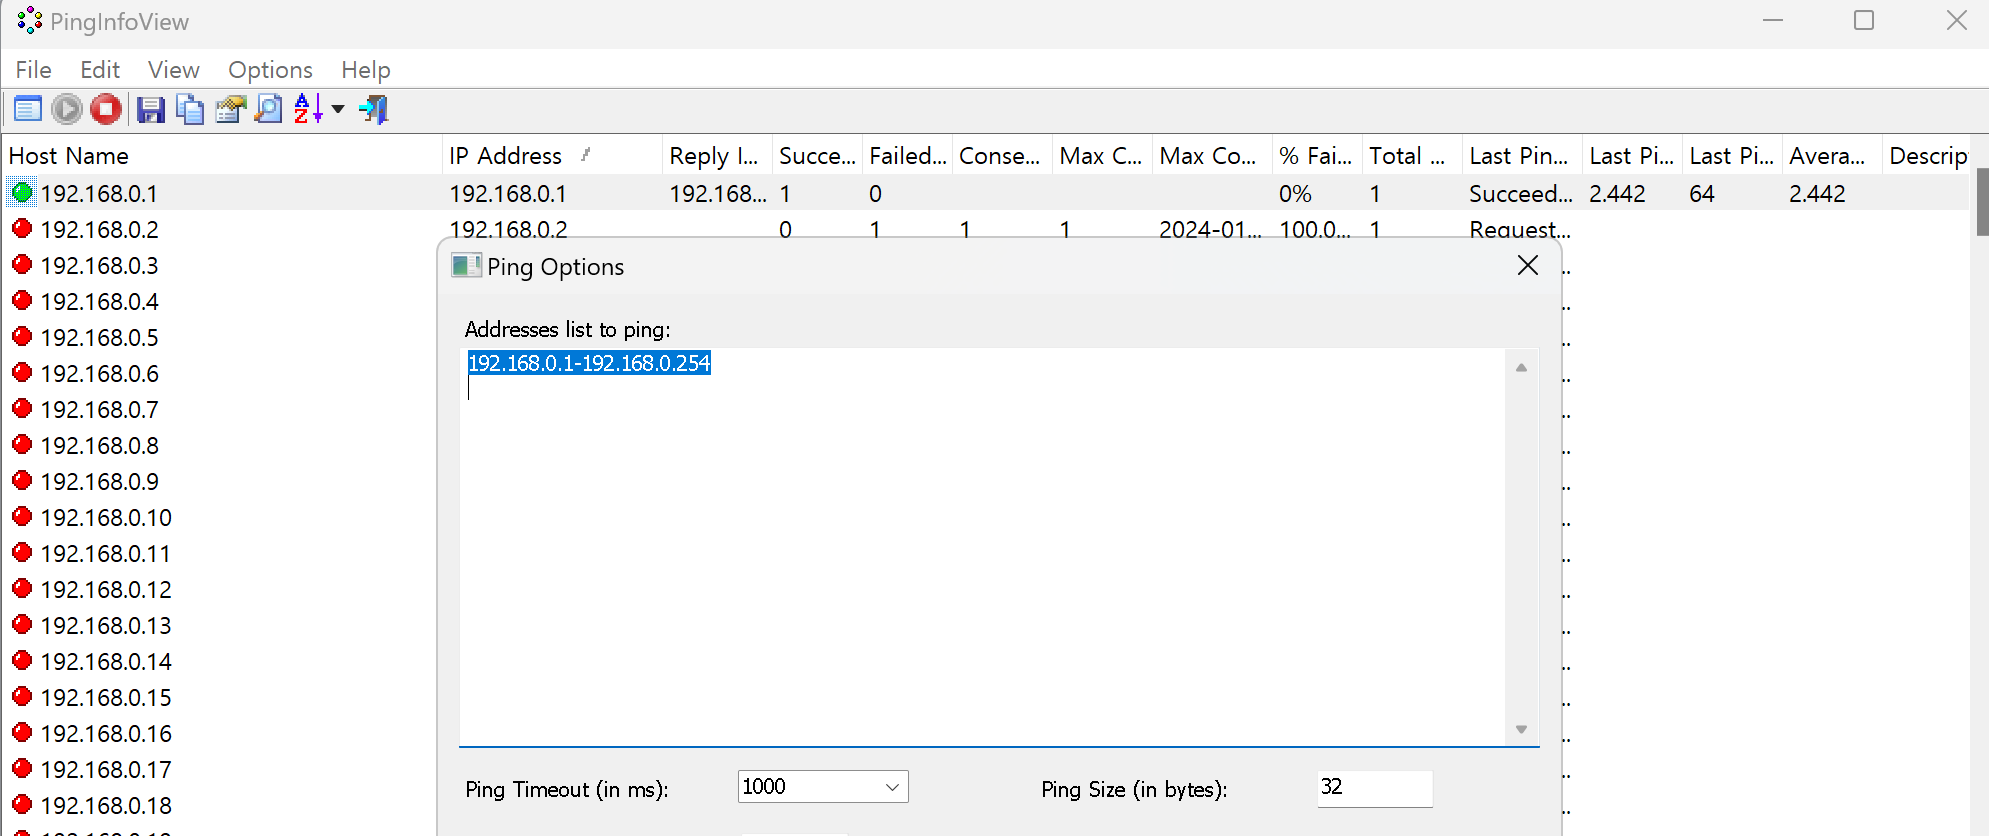Select host row 192.168.0.11
Viewport: 1989px width, 836px height.
(x=106, y=553)
